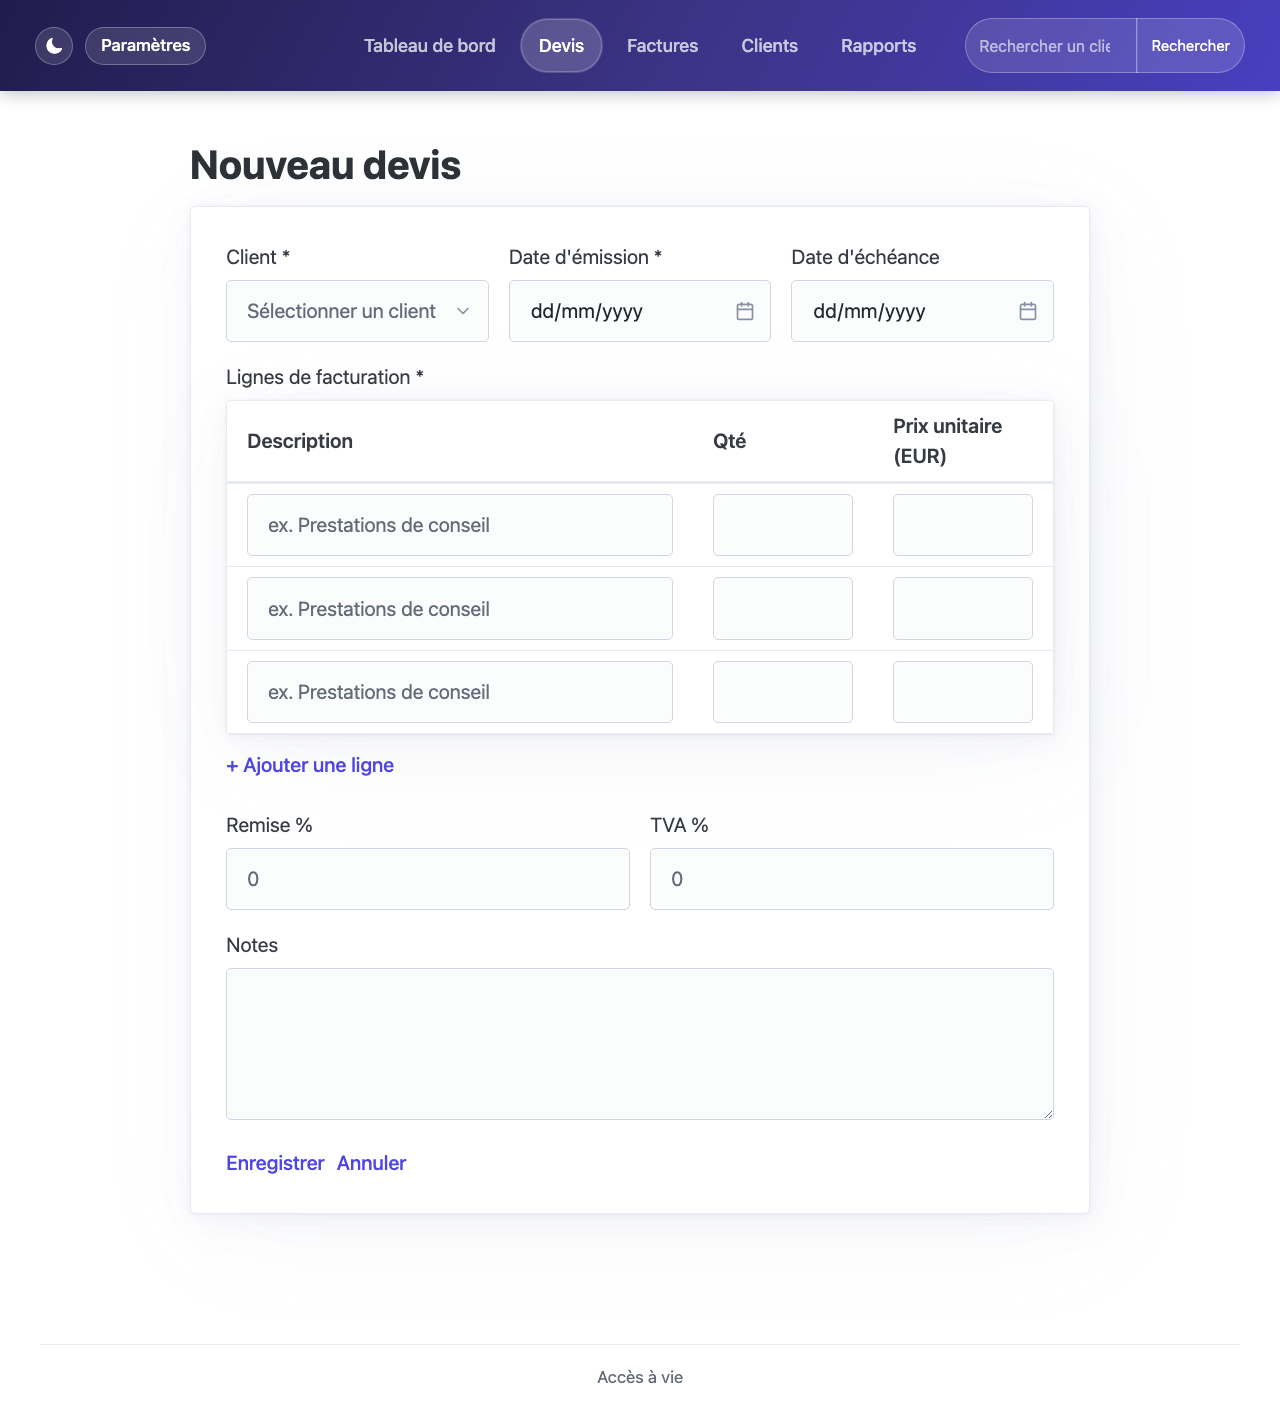Click the Rechercher search button
This screenshot has height=1410, width=1280.
click(1190, 46)
